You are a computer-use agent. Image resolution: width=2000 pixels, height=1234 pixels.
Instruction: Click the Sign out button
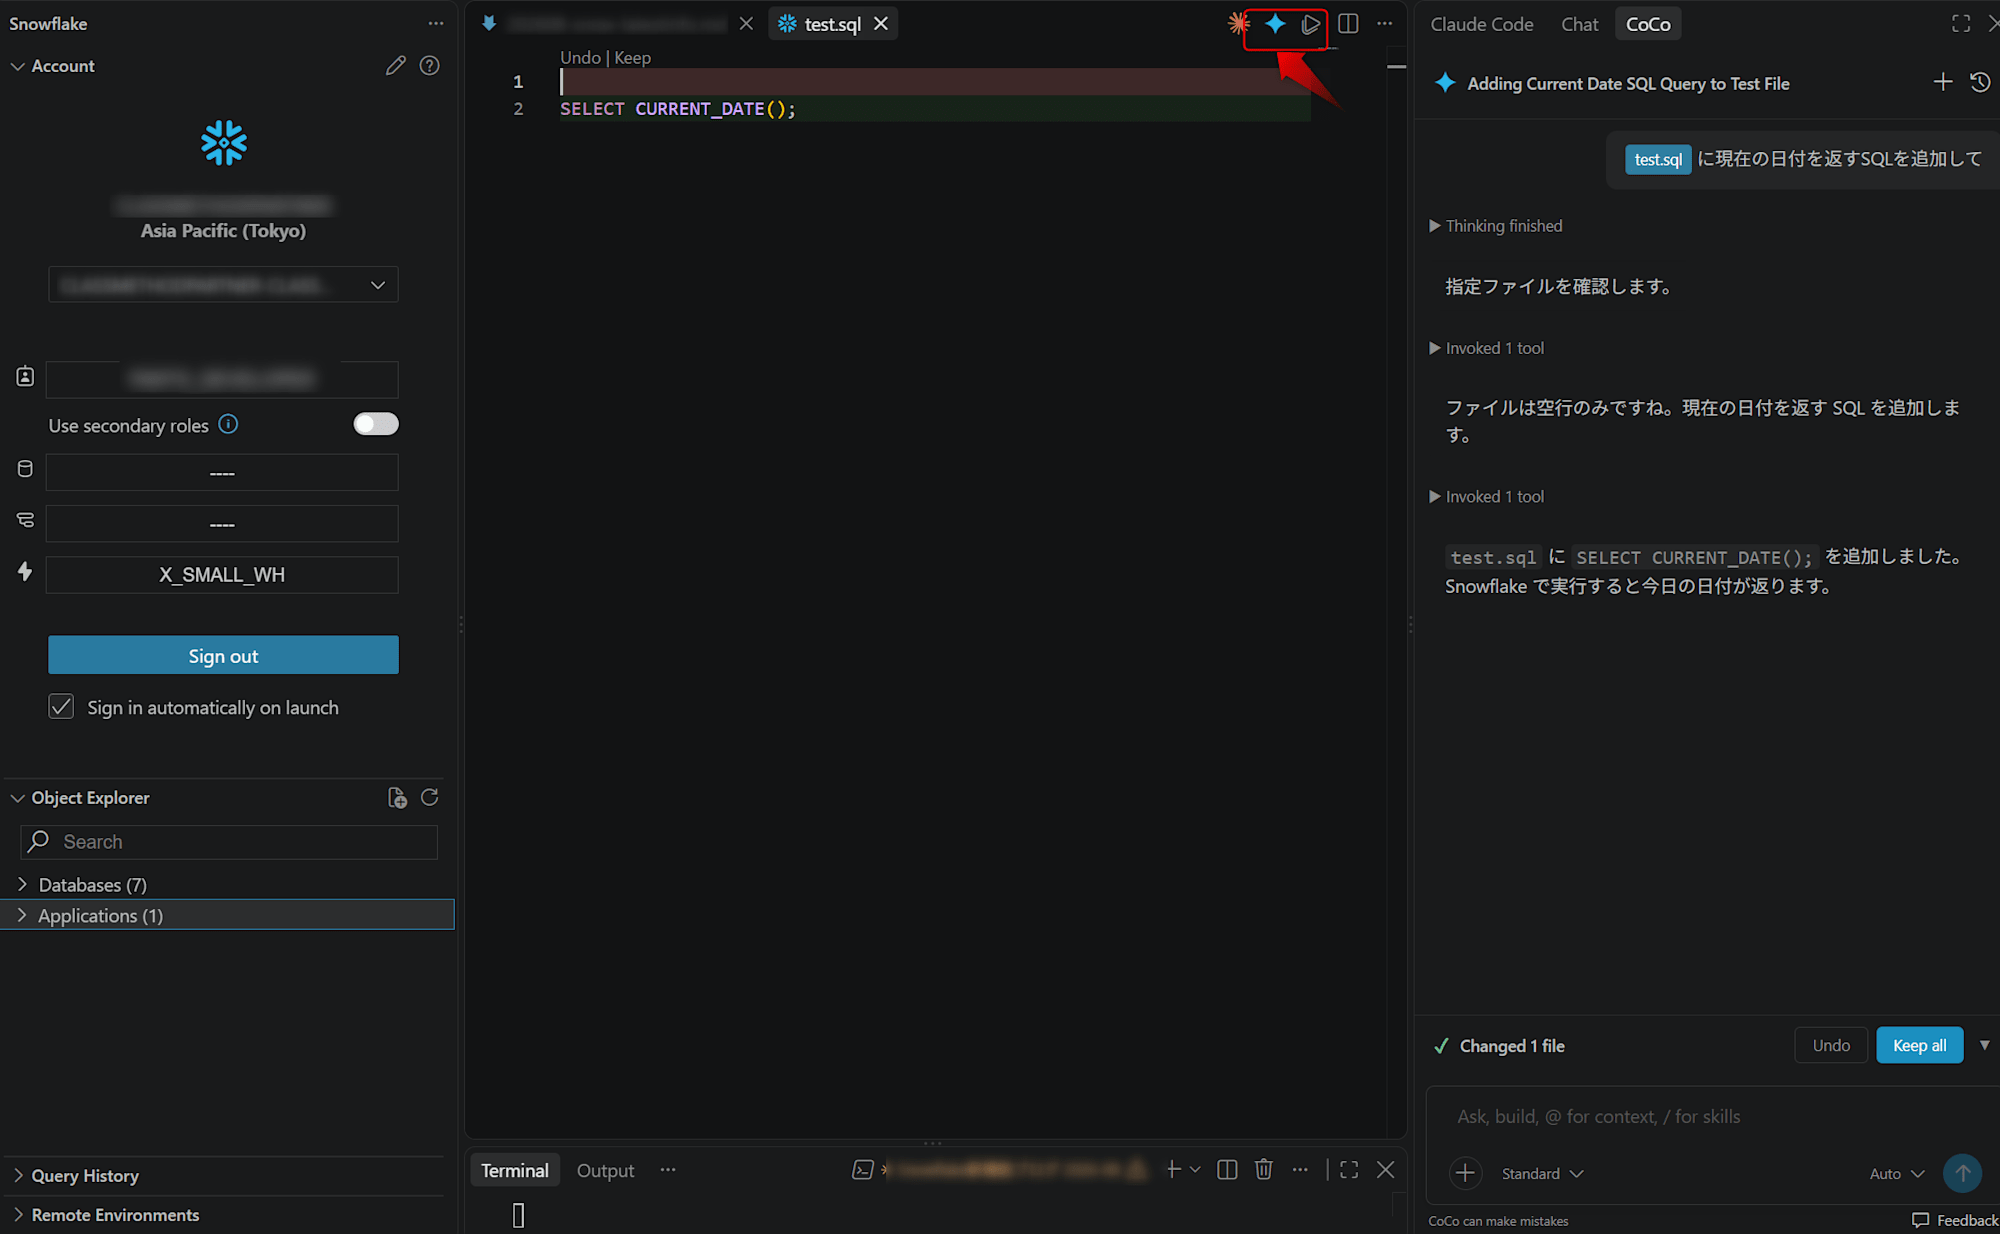(223, 655)
